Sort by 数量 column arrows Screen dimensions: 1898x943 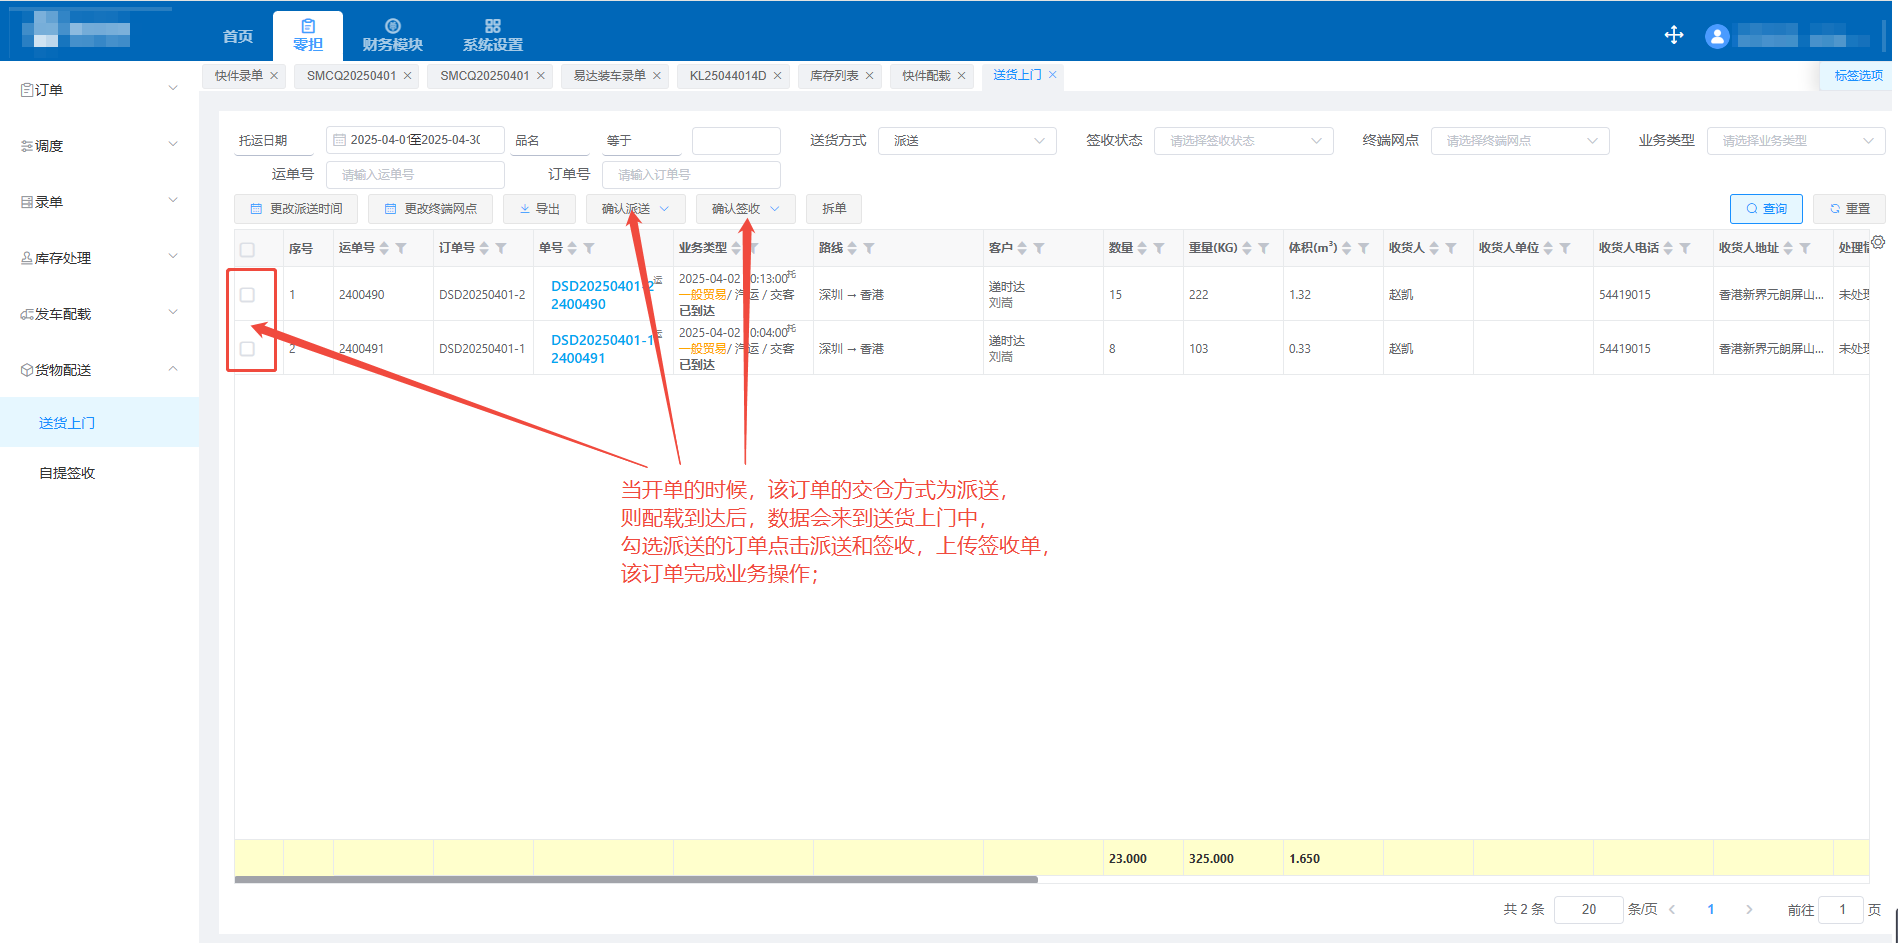1142,248
